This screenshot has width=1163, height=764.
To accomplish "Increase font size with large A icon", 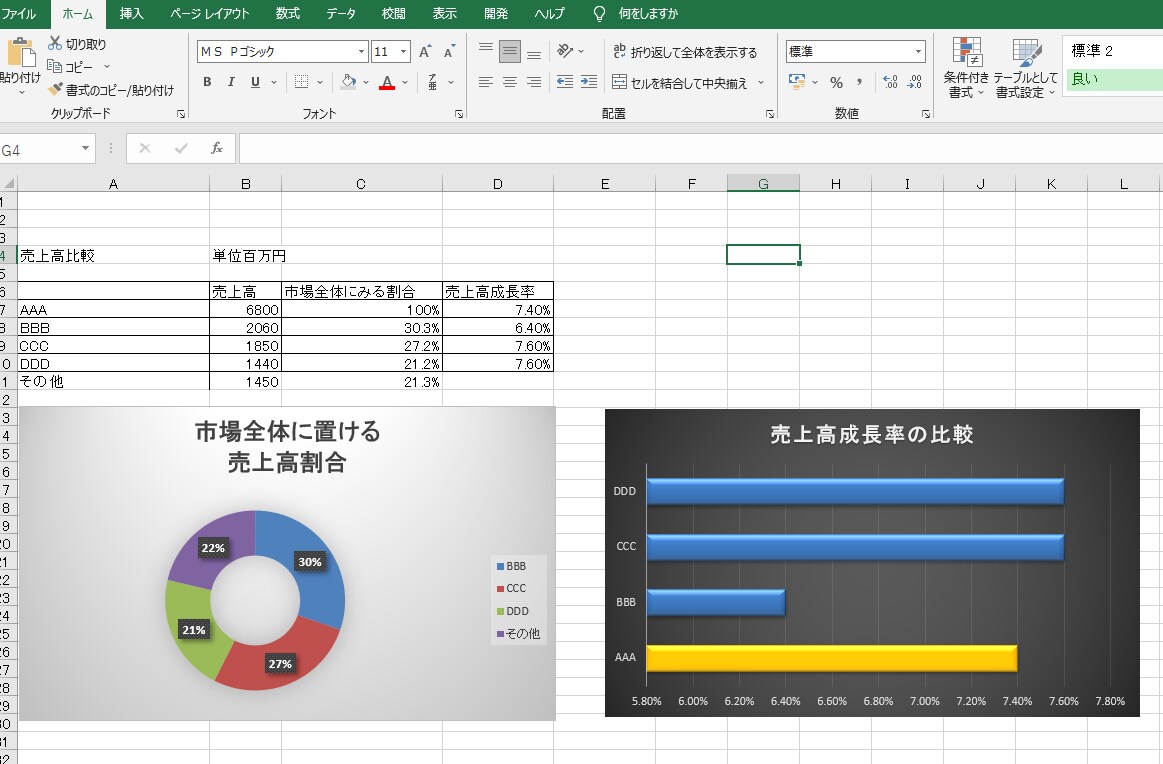I will coord(425,52).
